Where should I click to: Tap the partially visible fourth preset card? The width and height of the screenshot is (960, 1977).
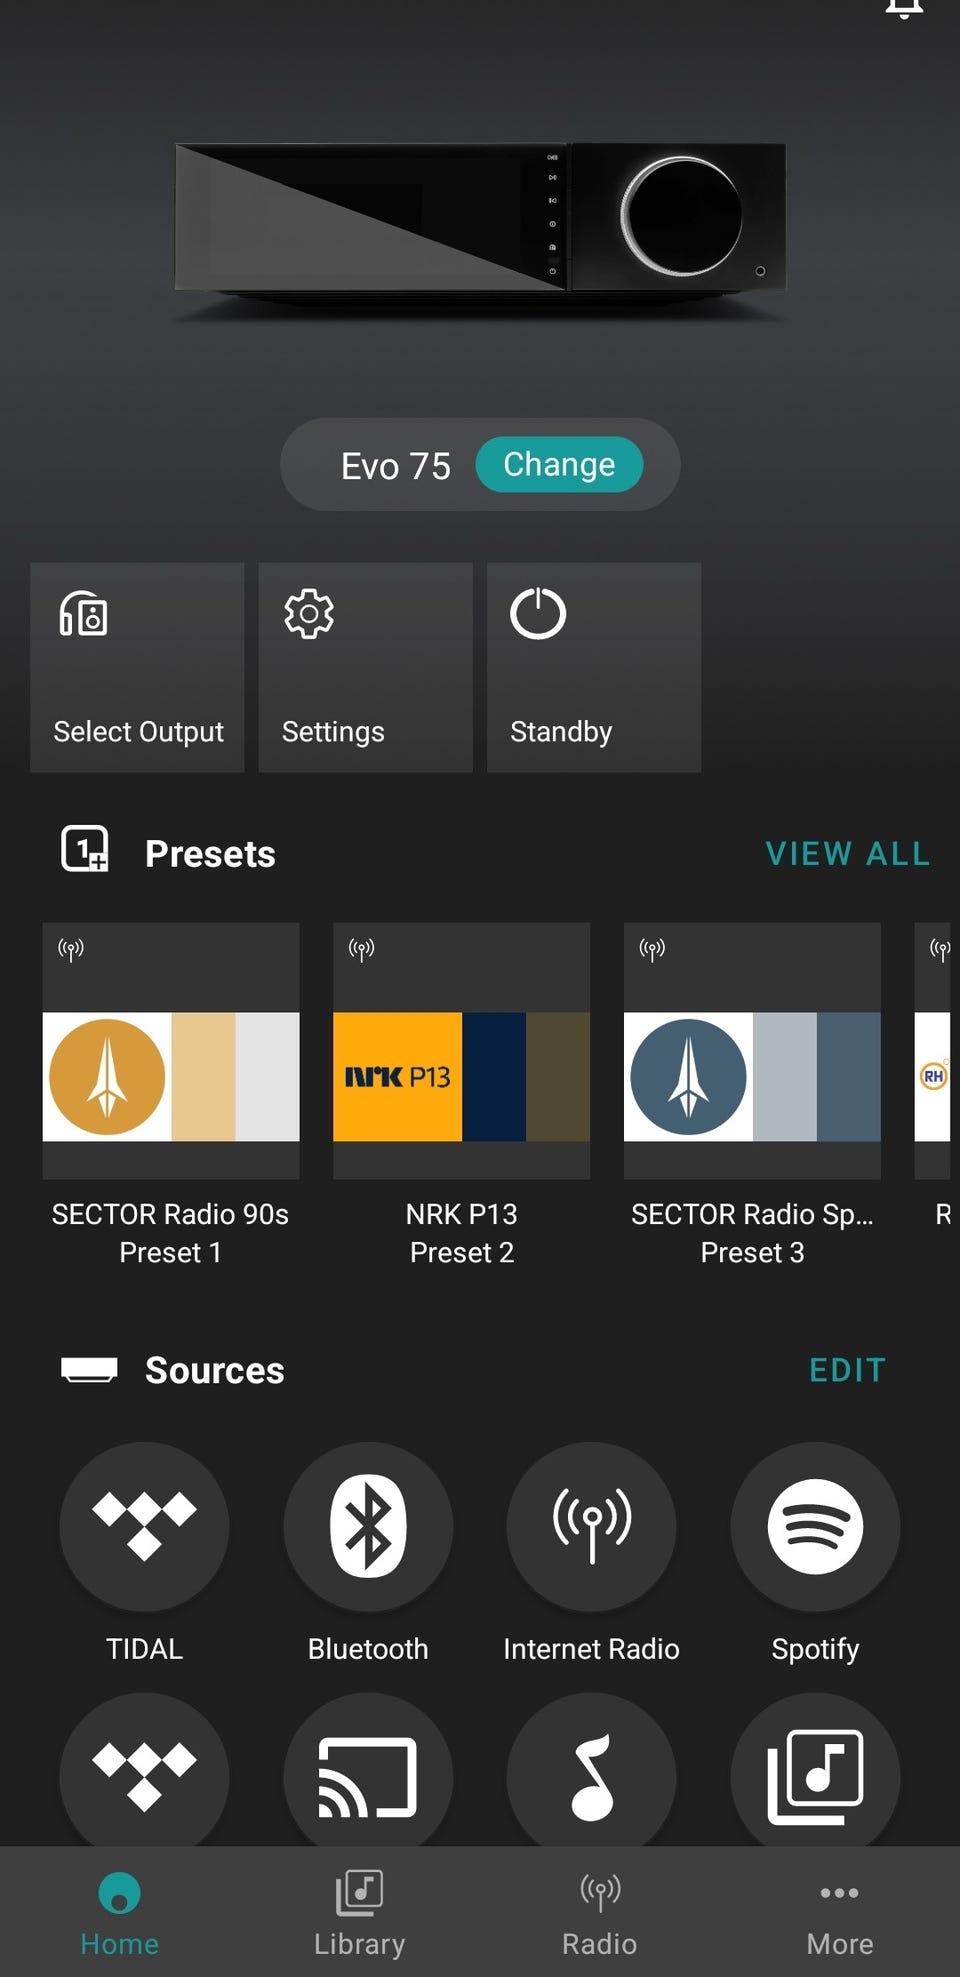(933, 1051)
